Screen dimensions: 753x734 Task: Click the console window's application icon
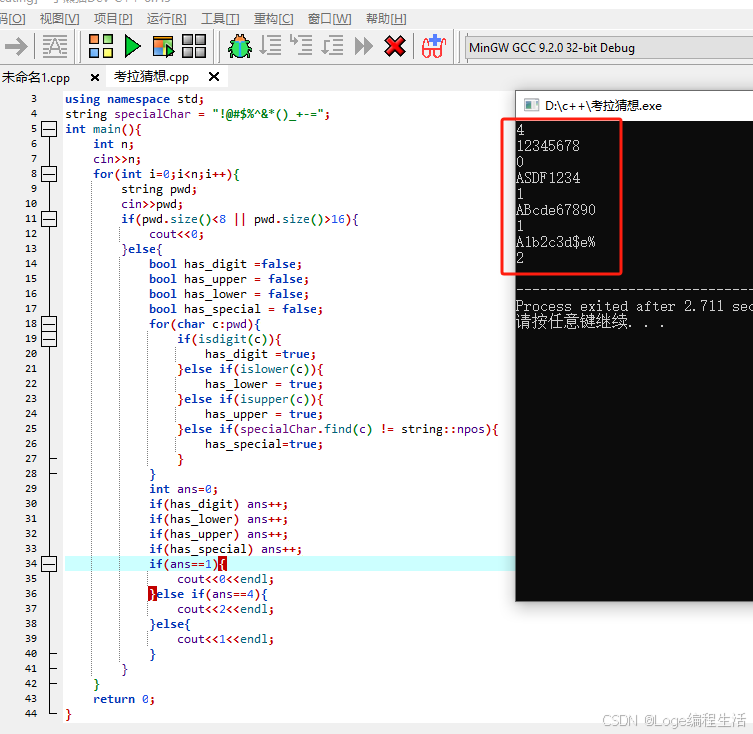click(x=531, y=105)
